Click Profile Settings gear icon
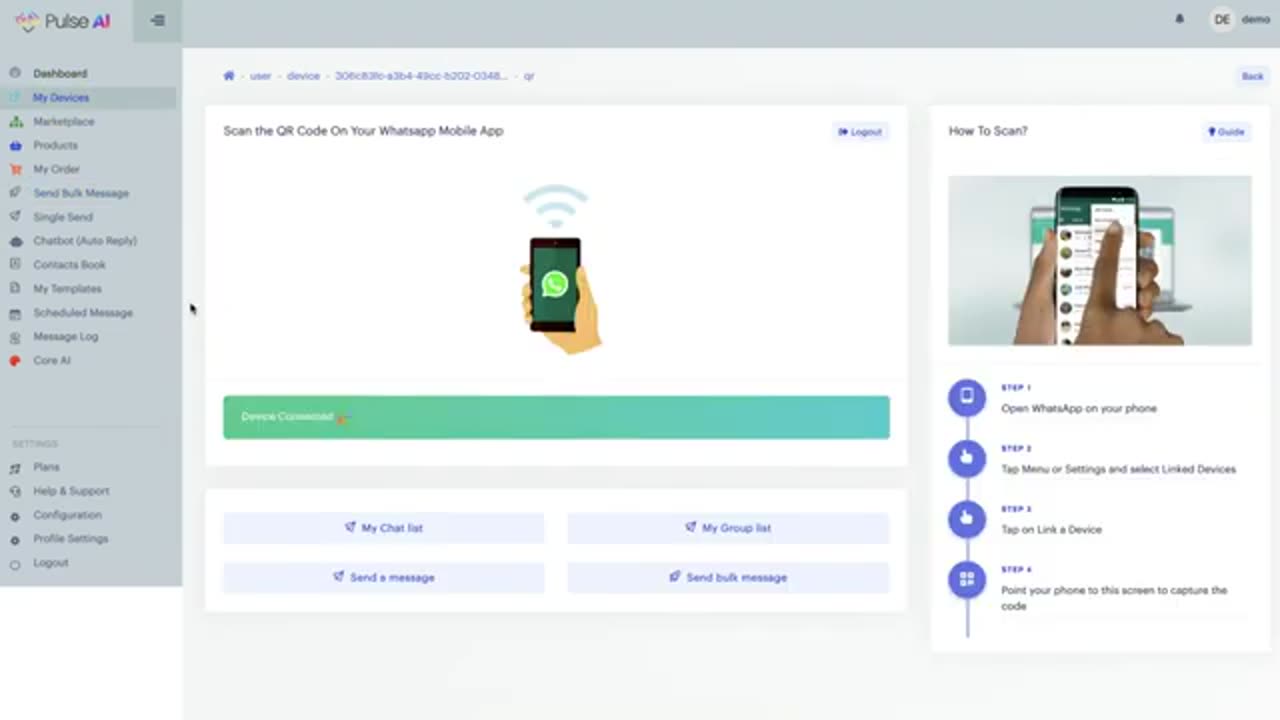Screen dimensions: 1280x720 pos(15,539)
